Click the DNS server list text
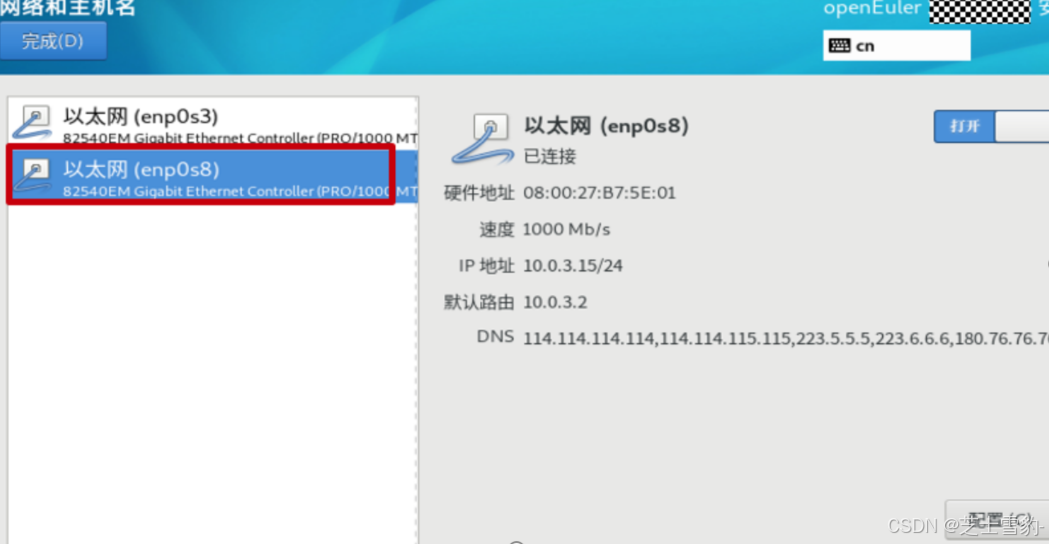This screenshot has height=544, width=1049. click(785, 339)
